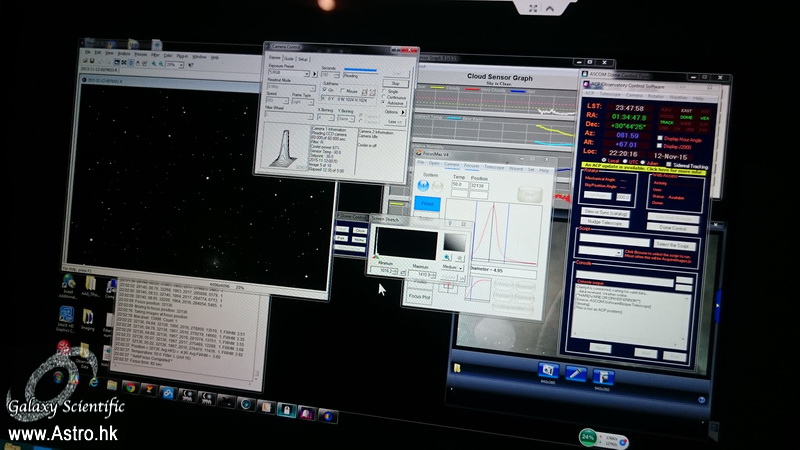Screen dimensions: 800x450
Task: Open the Options arrow in Camera Control
Action: (x=402, y=112)
